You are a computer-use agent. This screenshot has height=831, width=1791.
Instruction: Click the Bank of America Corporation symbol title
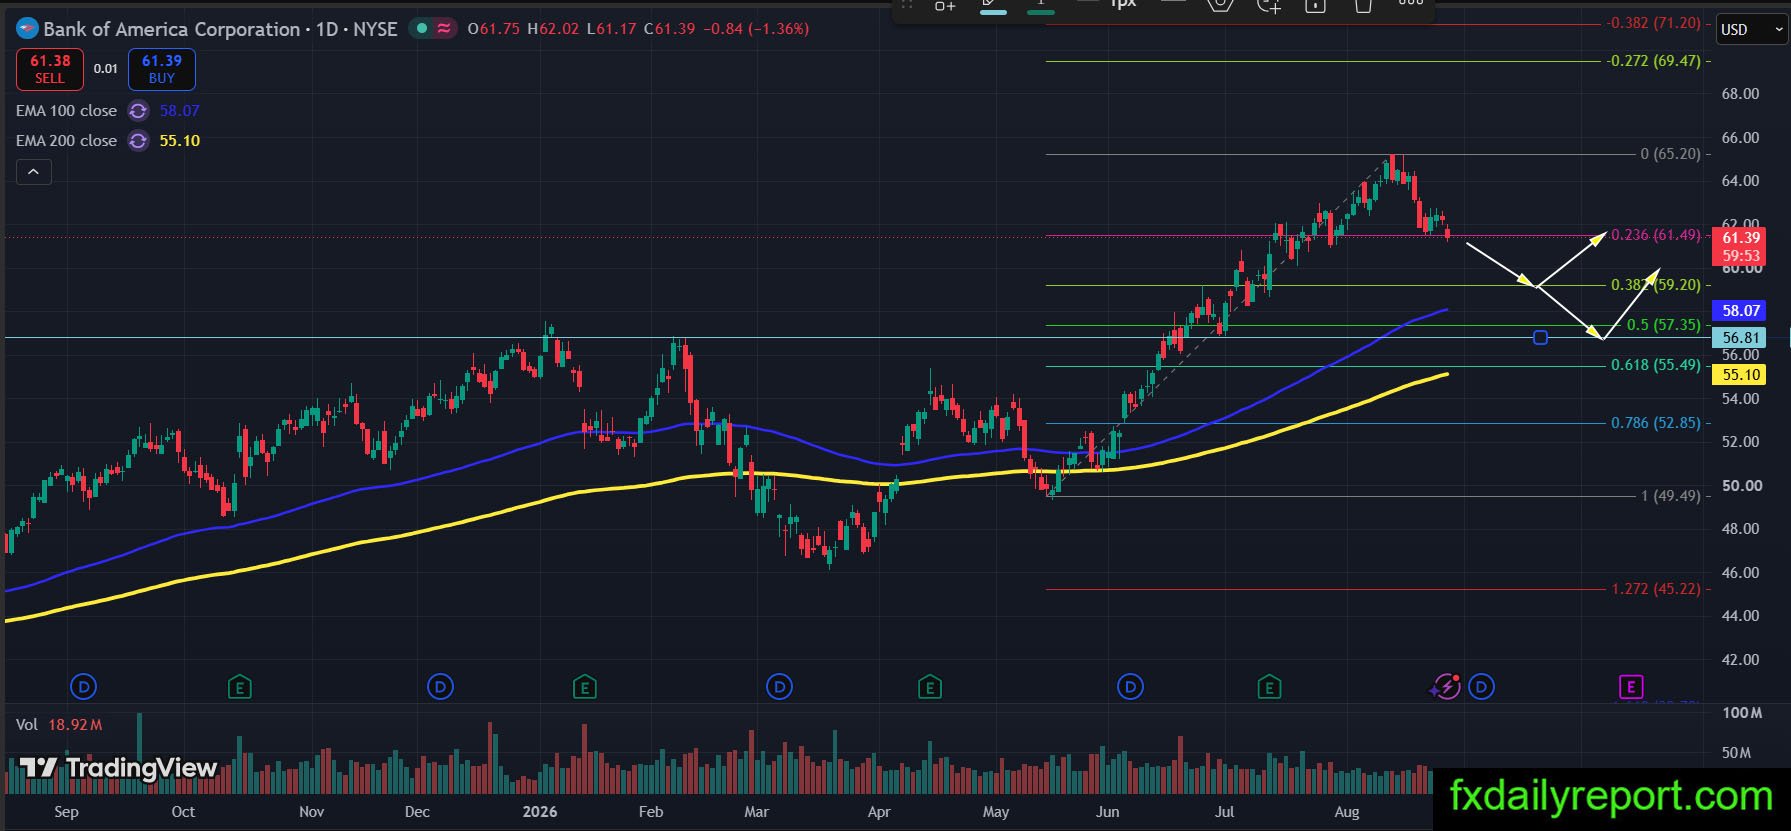172,29
